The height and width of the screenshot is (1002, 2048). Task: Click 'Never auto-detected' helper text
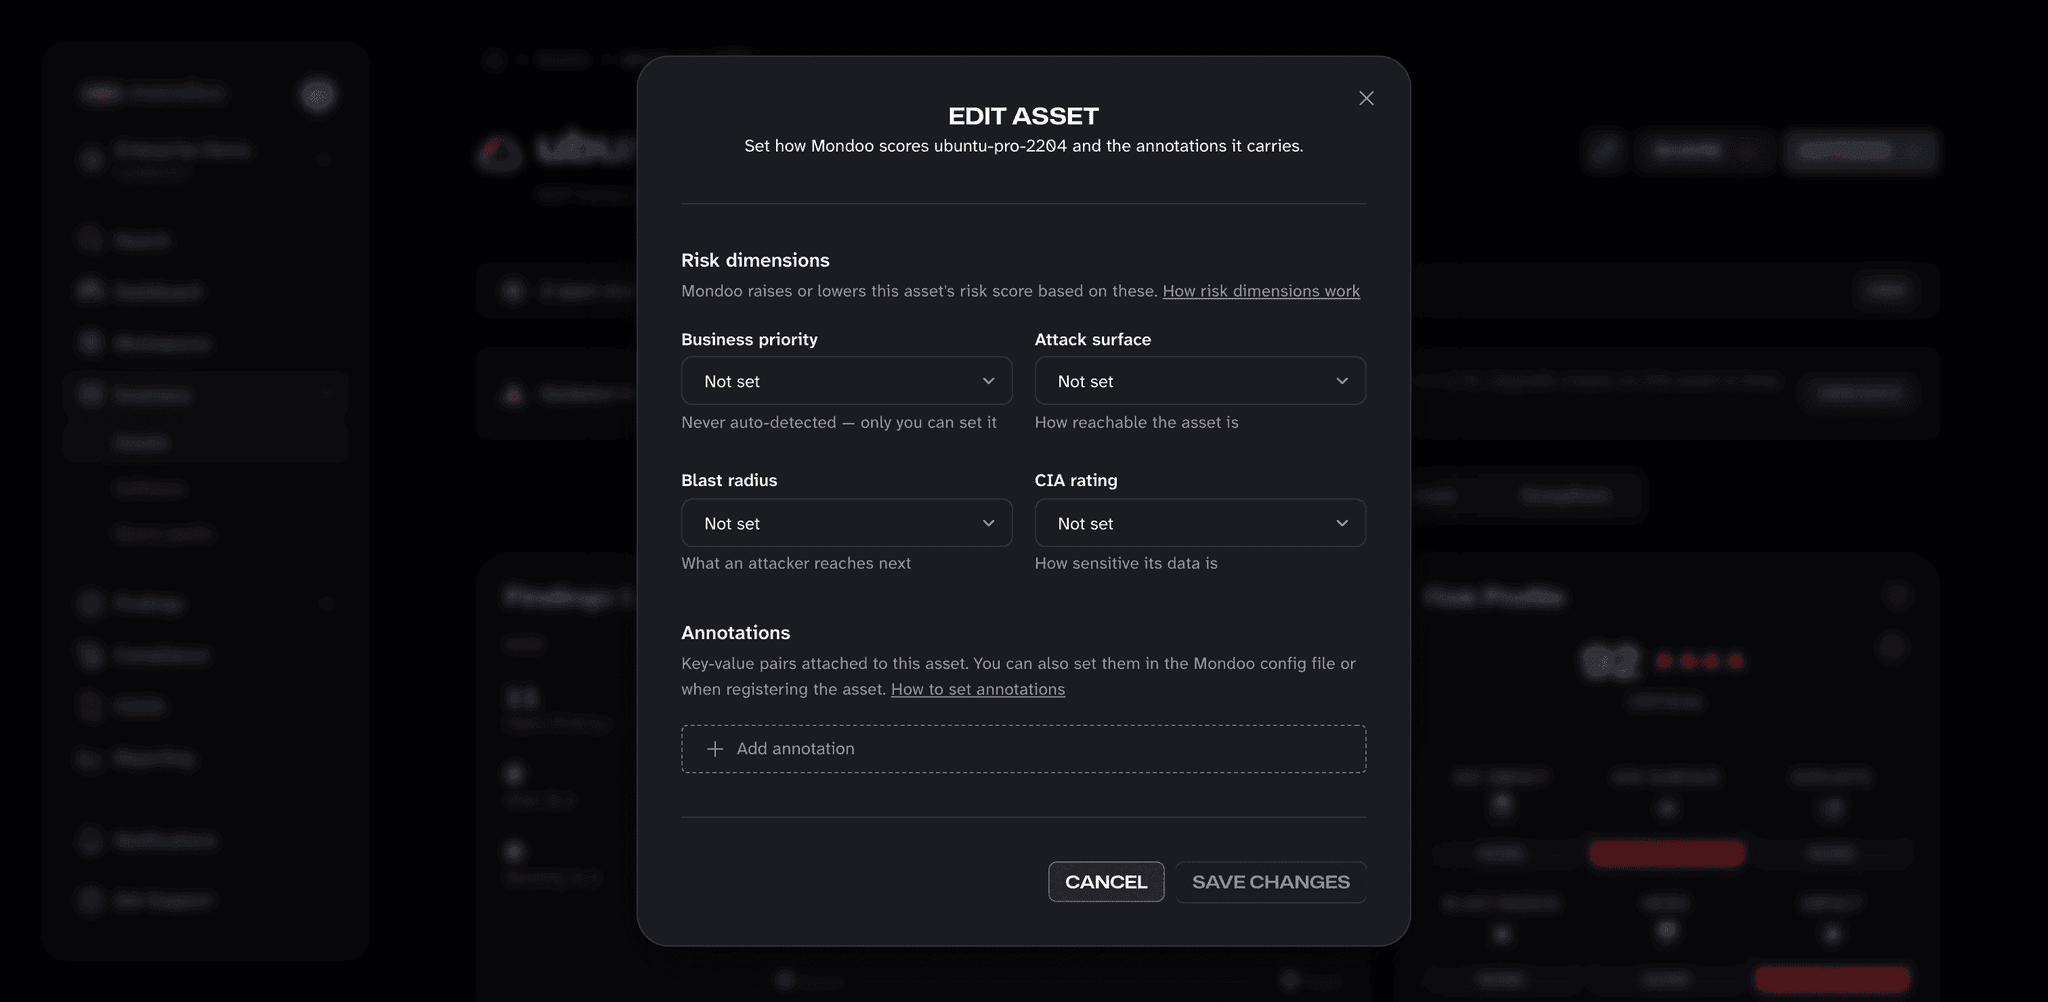point(839,423)
